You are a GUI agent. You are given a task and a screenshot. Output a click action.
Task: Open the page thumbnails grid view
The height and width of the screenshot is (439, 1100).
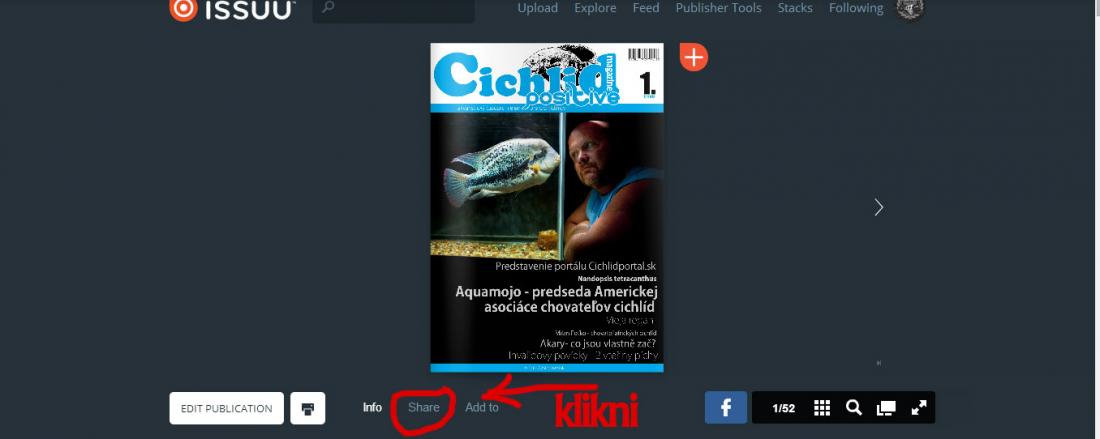pos(822,408)
